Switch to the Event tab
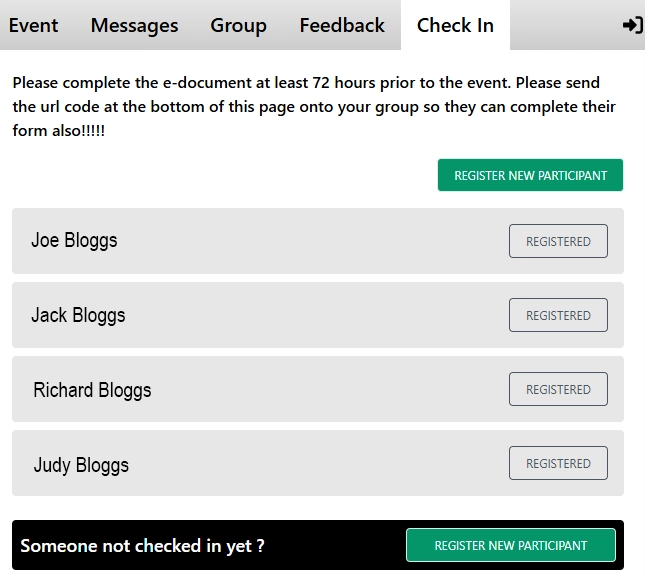Image resolution: width=645 pixels, height=579 pixels. point(33,25)
